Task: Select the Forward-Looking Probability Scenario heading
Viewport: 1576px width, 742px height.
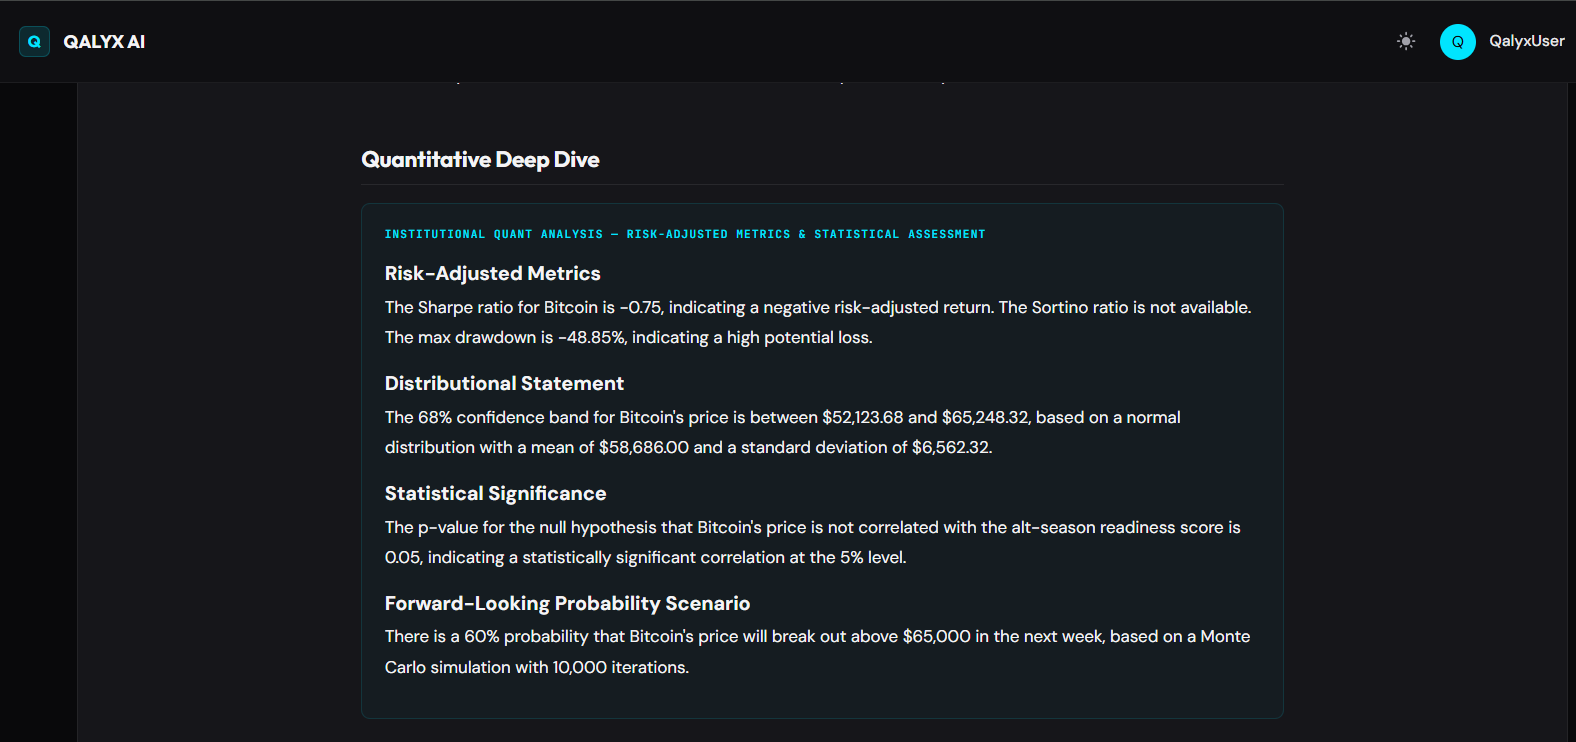Action: tap(567, 603)
